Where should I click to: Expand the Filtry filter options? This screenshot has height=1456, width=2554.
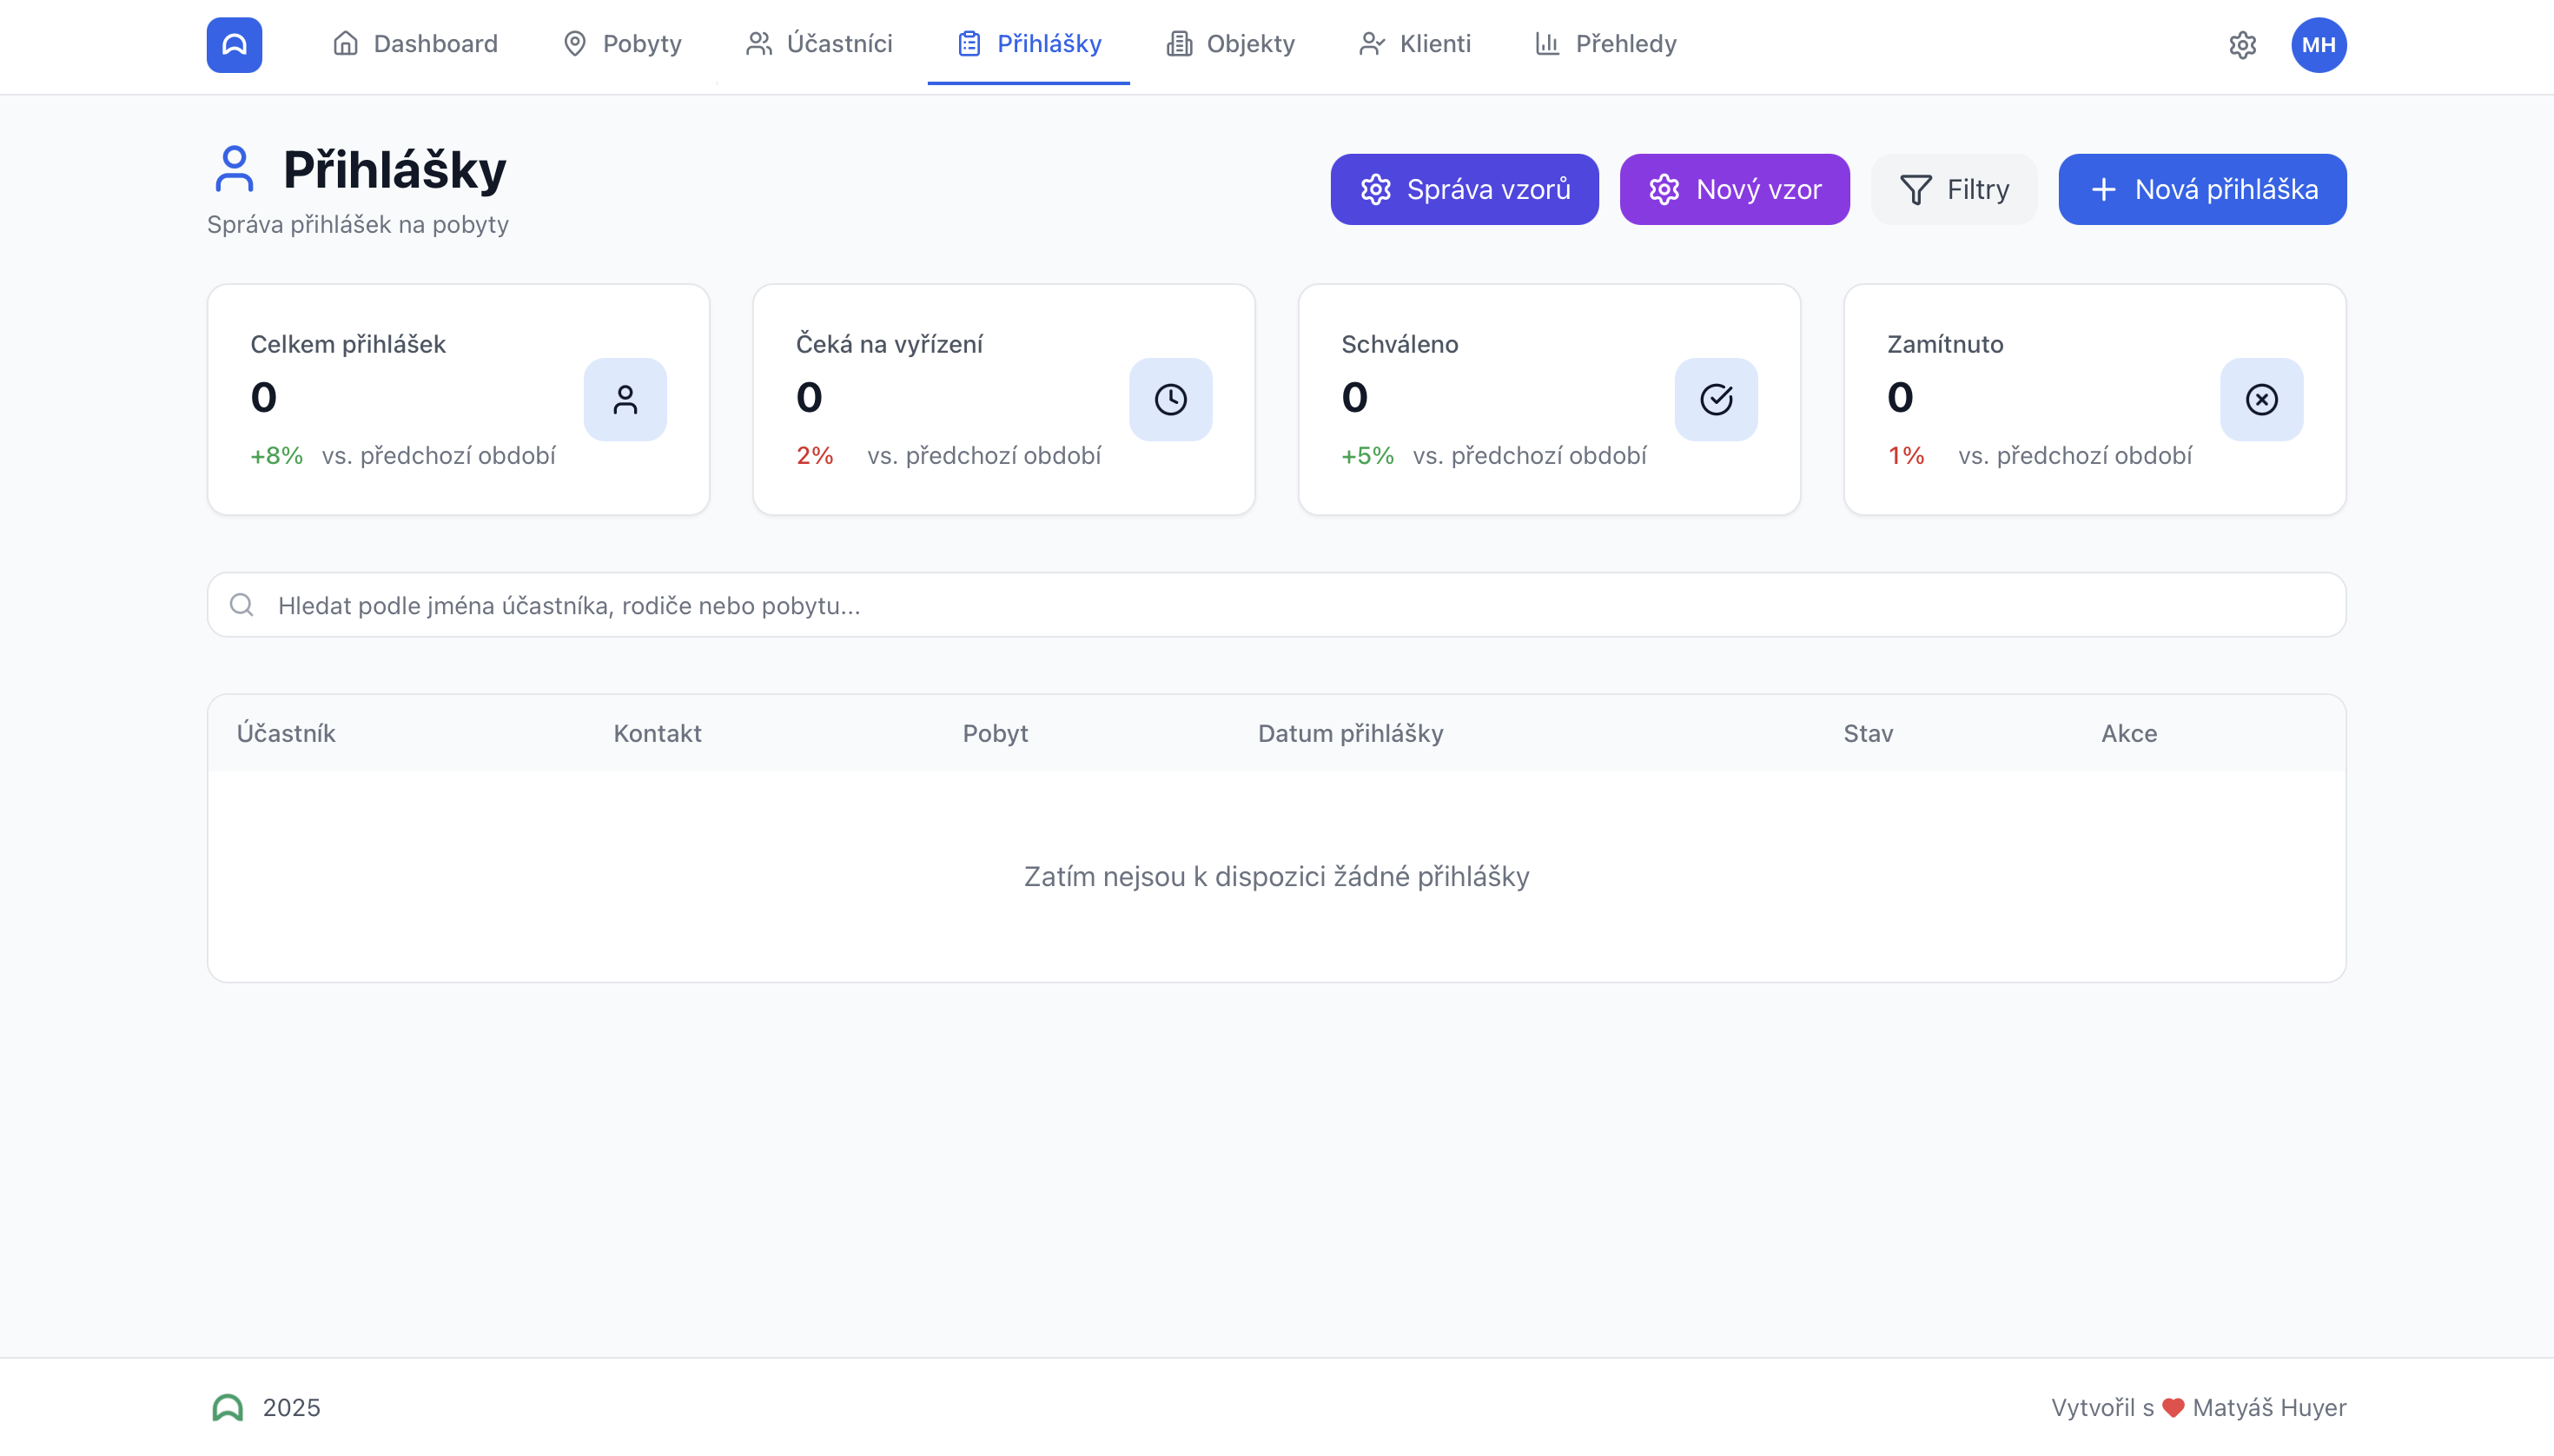[x=1953, y=189]
